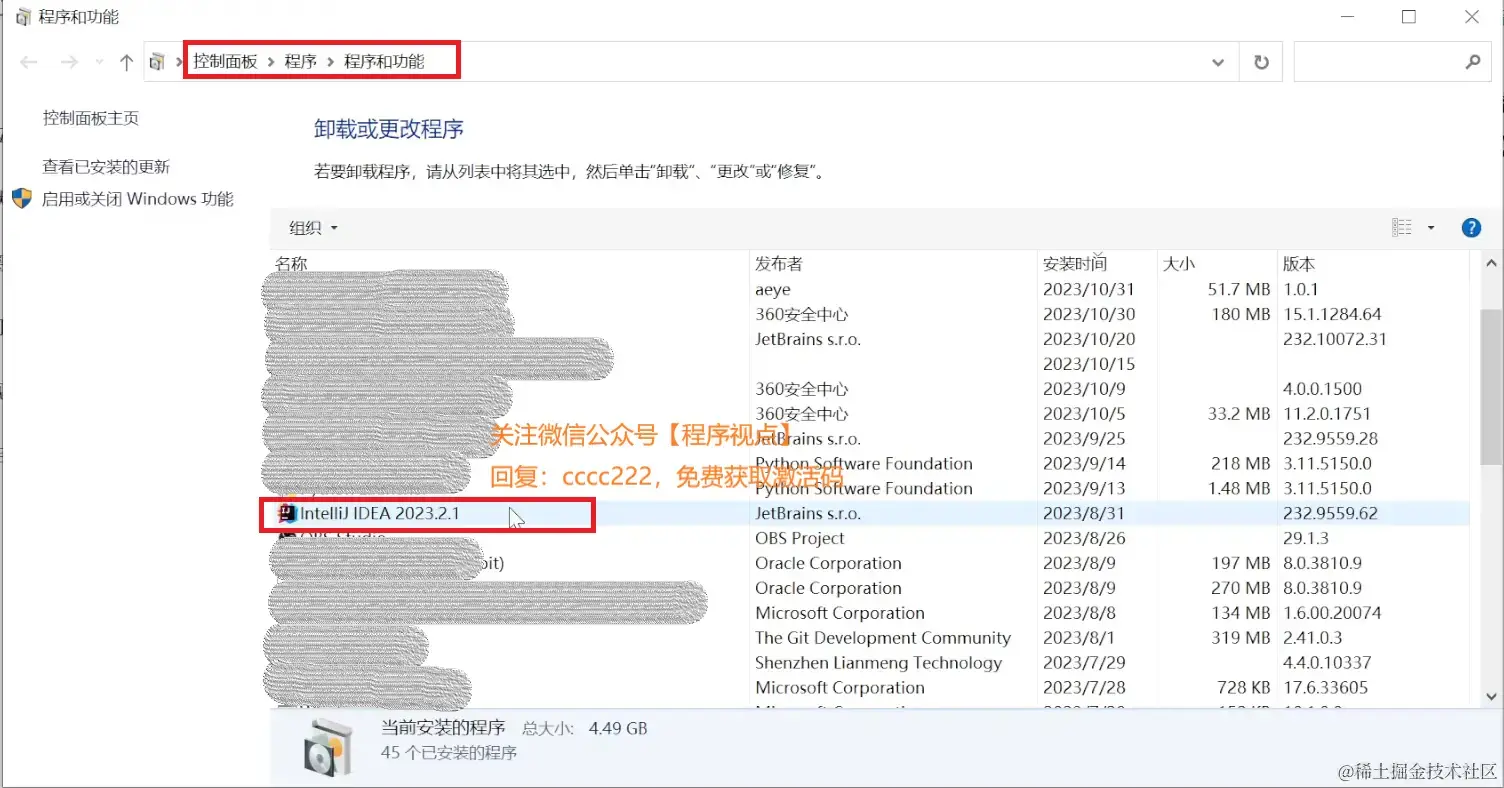Viewport: 1504px width, 788px height.
Task: Expand the chevron after 控制面板 breadcrumb
Action: (x=271, y=62)
